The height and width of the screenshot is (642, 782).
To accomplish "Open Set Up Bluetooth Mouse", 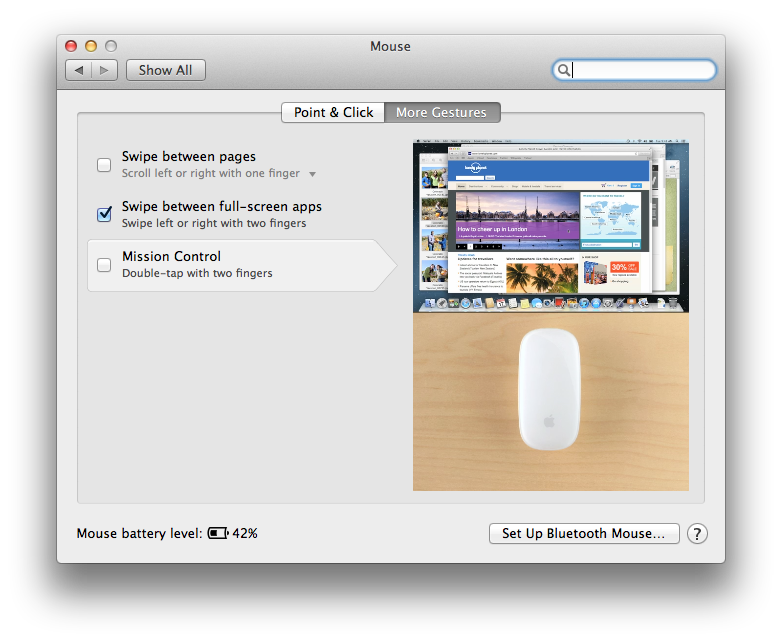I will click(584, 533).
